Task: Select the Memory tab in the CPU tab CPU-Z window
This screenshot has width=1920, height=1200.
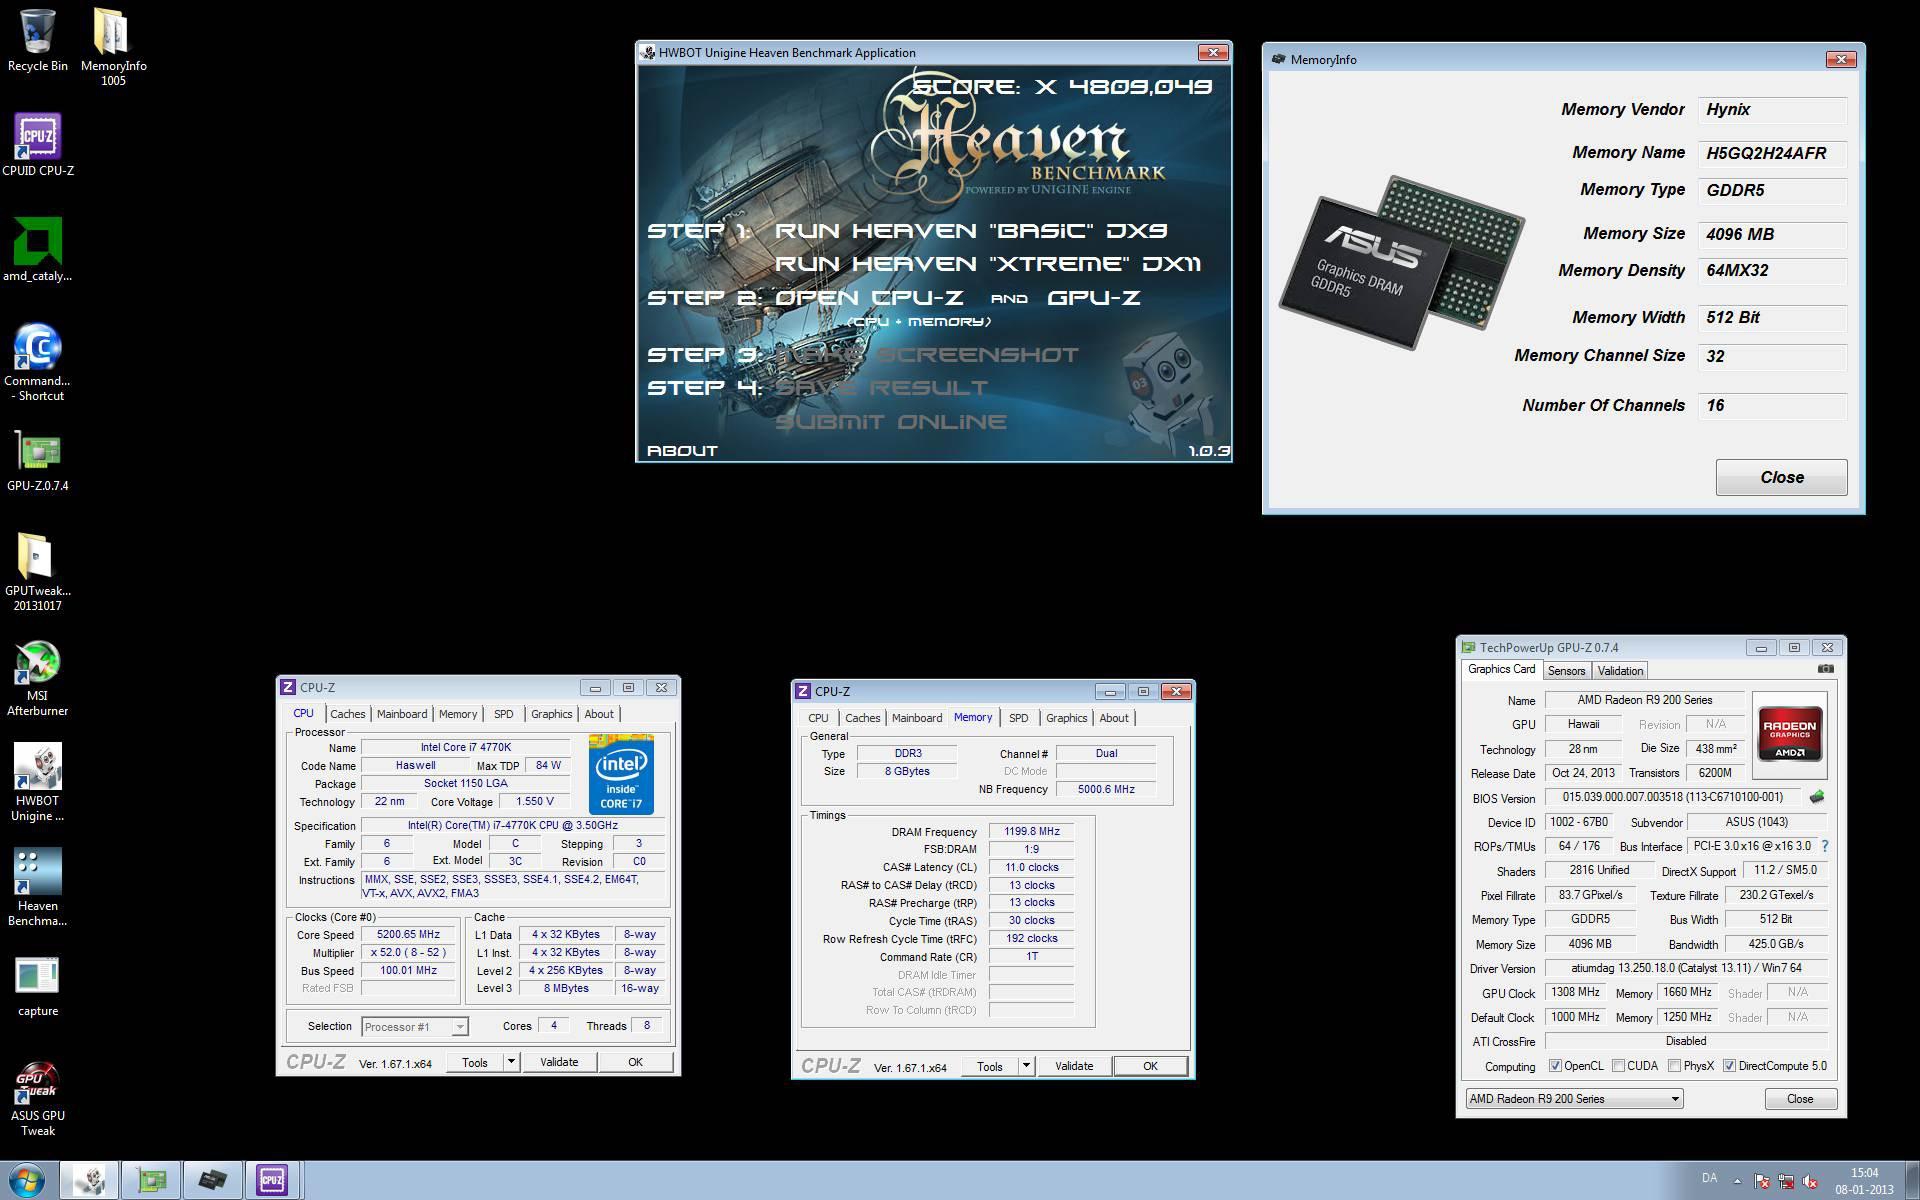Action: (458, 714)
